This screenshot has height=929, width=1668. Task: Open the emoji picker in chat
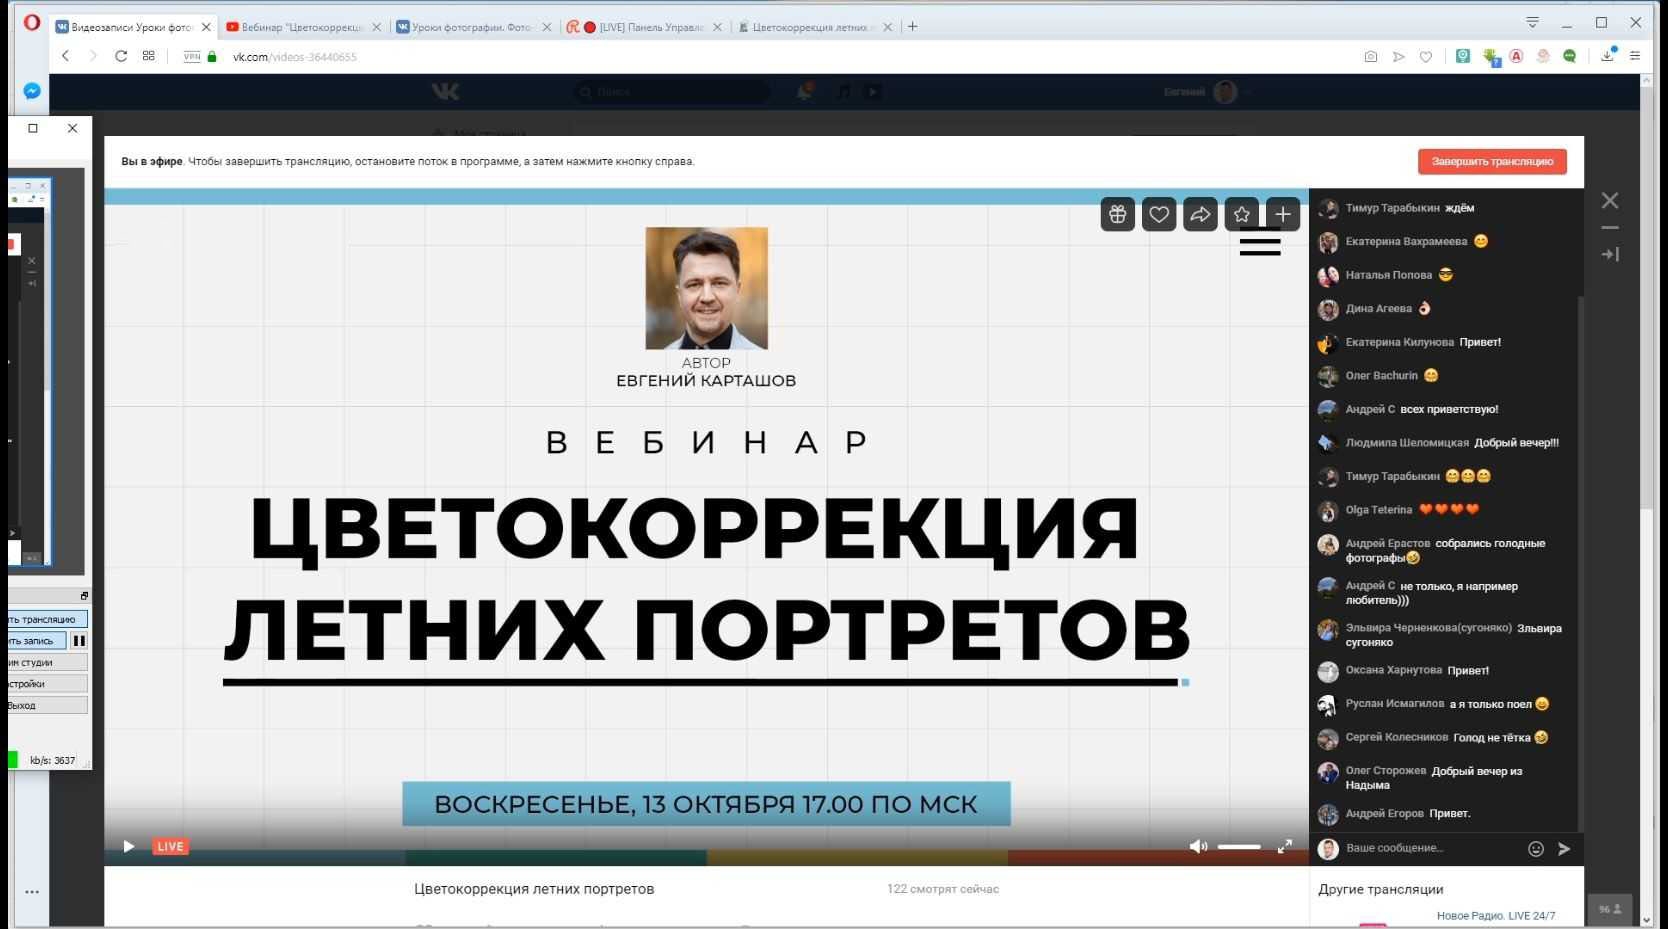[x=1536, y=849]
